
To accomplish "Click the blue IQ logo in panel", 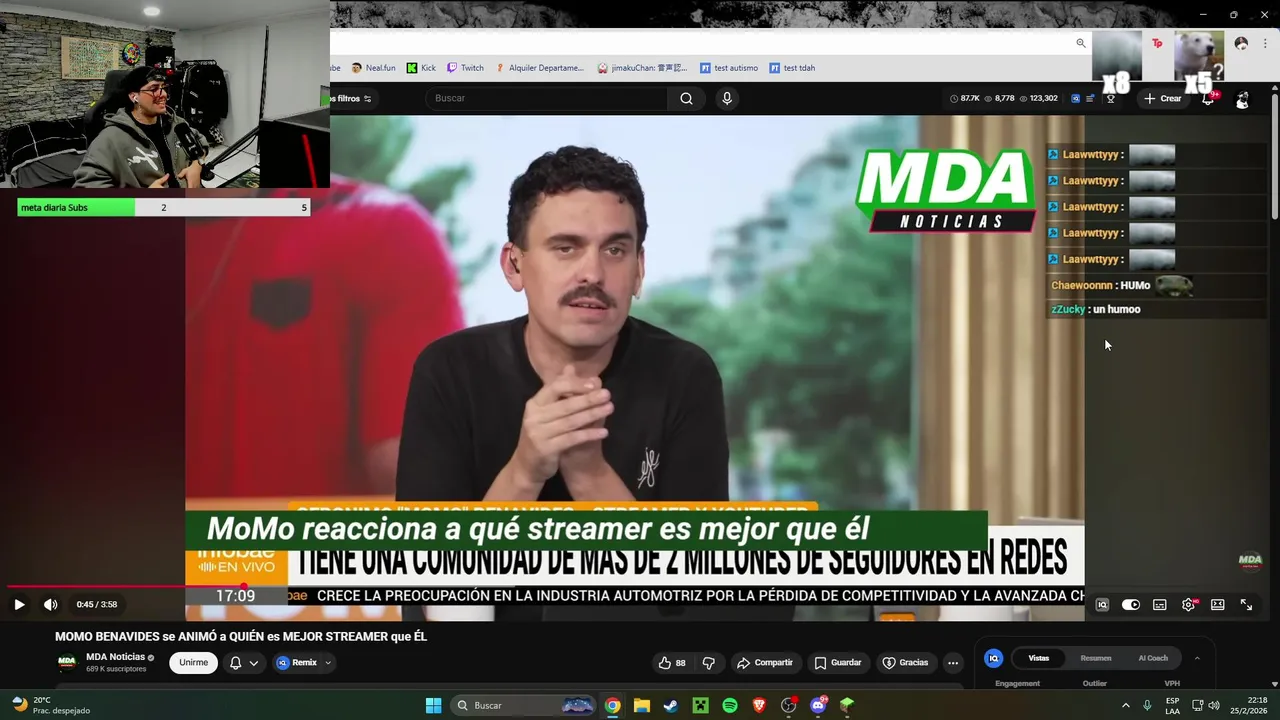I will (x=993, y=658).
